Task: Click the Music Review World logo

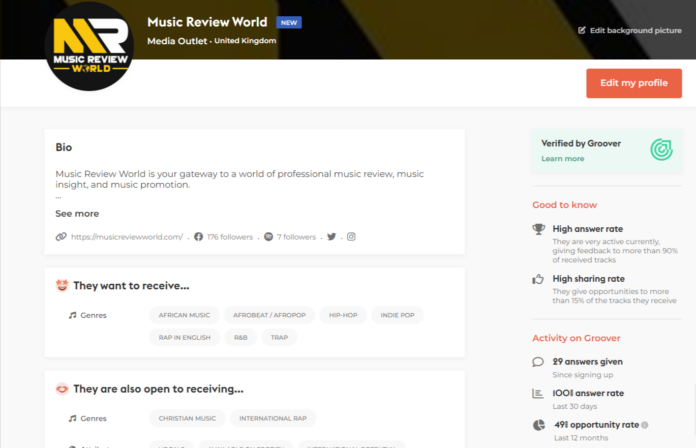Action: pos(88,45)
